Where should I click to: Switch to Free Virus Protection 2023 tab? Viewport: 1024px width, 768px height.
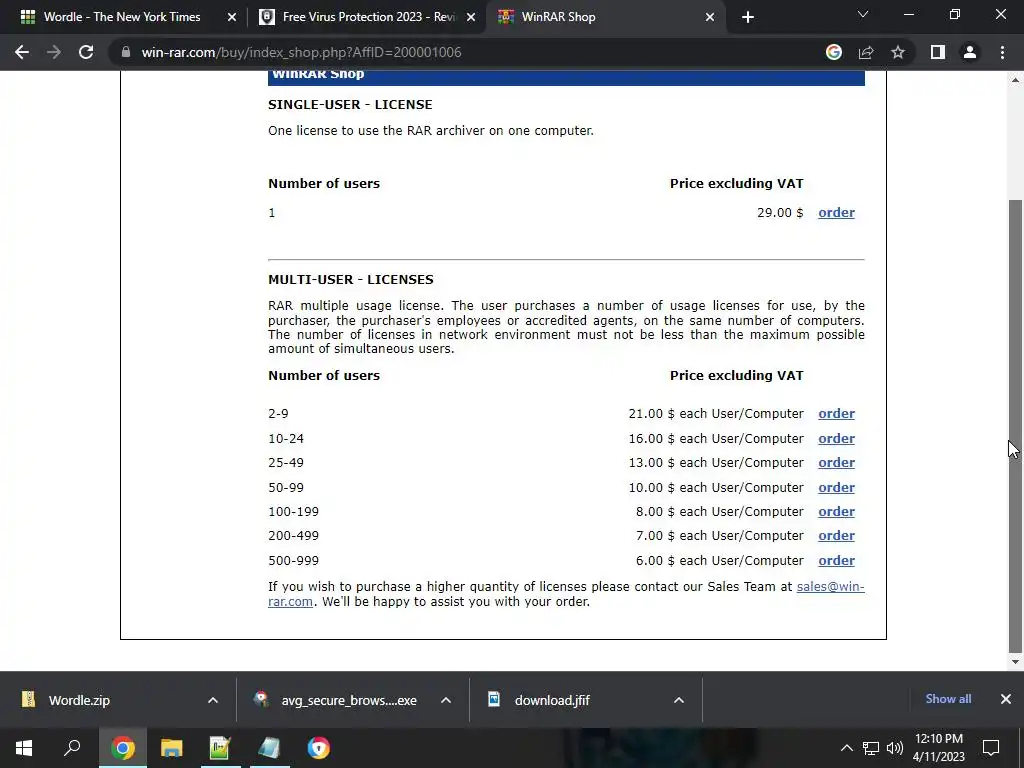[x=369, y=17]
